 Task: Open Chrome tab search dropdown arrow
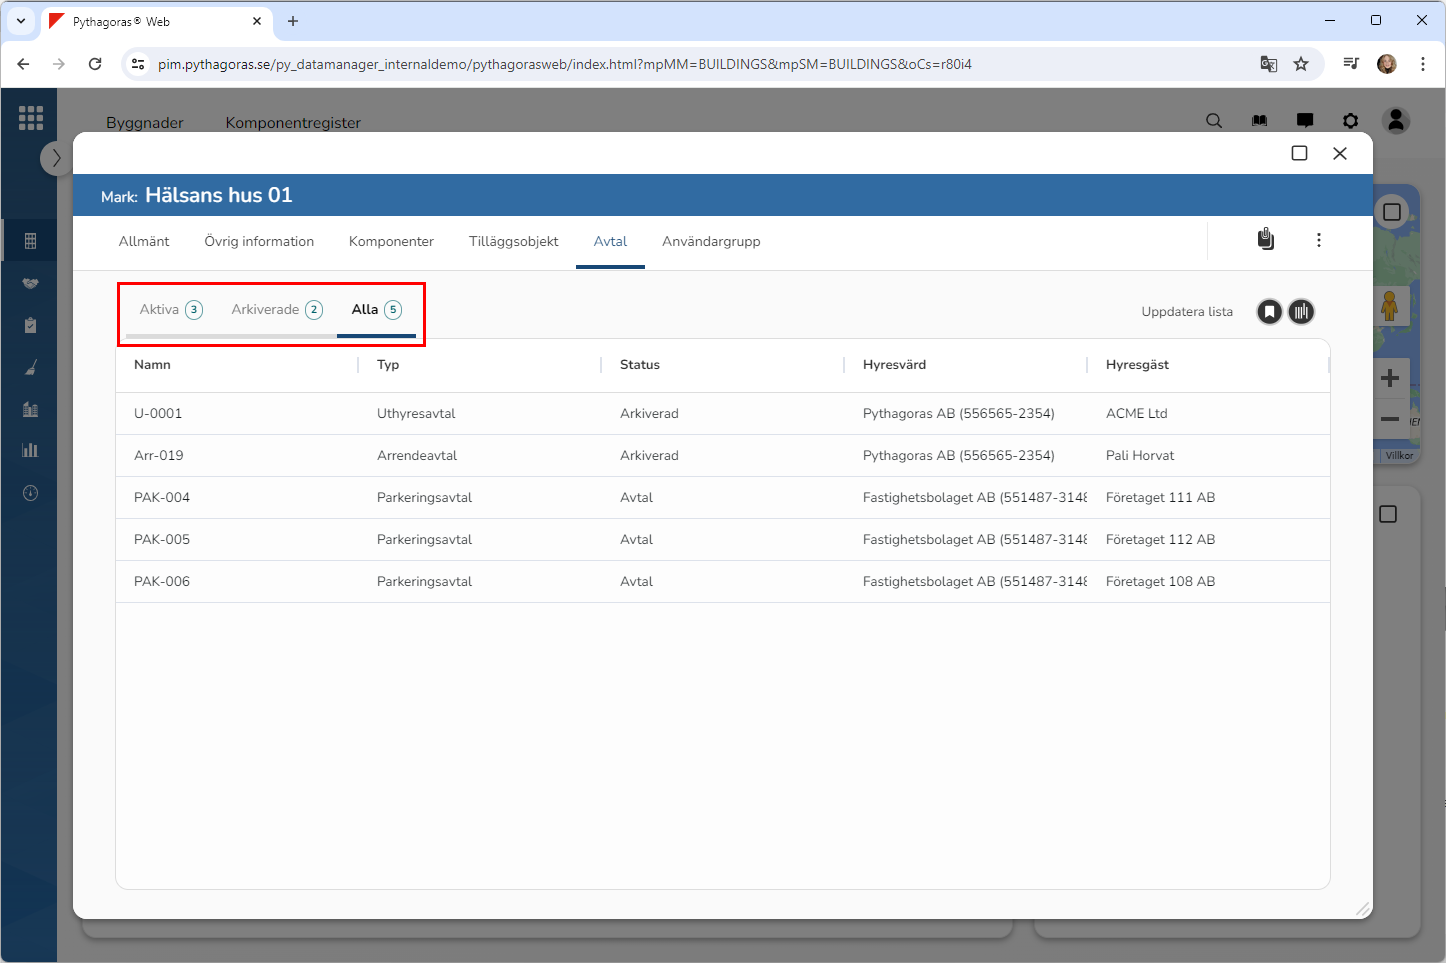click(x=21, y=21)
